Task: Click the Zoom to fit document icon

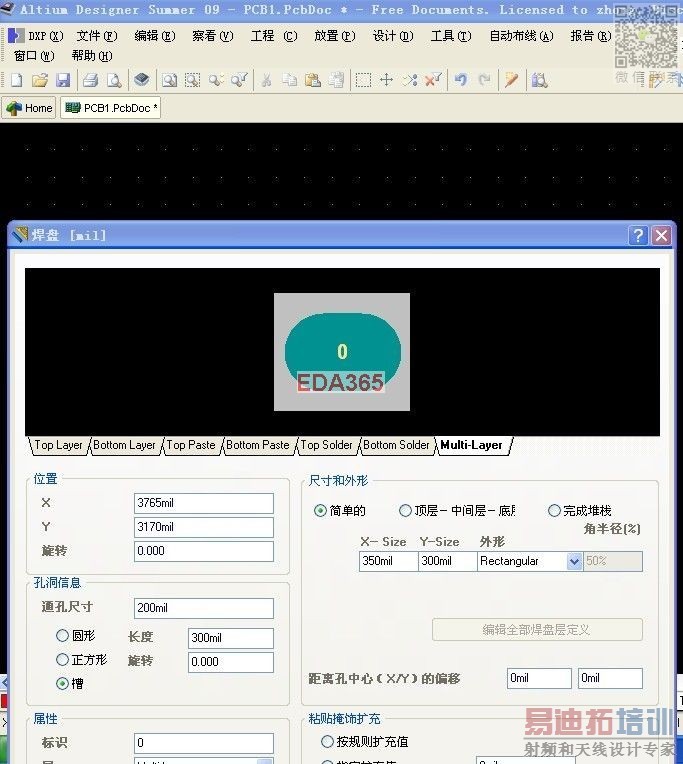Action: [x=170, y=80]
